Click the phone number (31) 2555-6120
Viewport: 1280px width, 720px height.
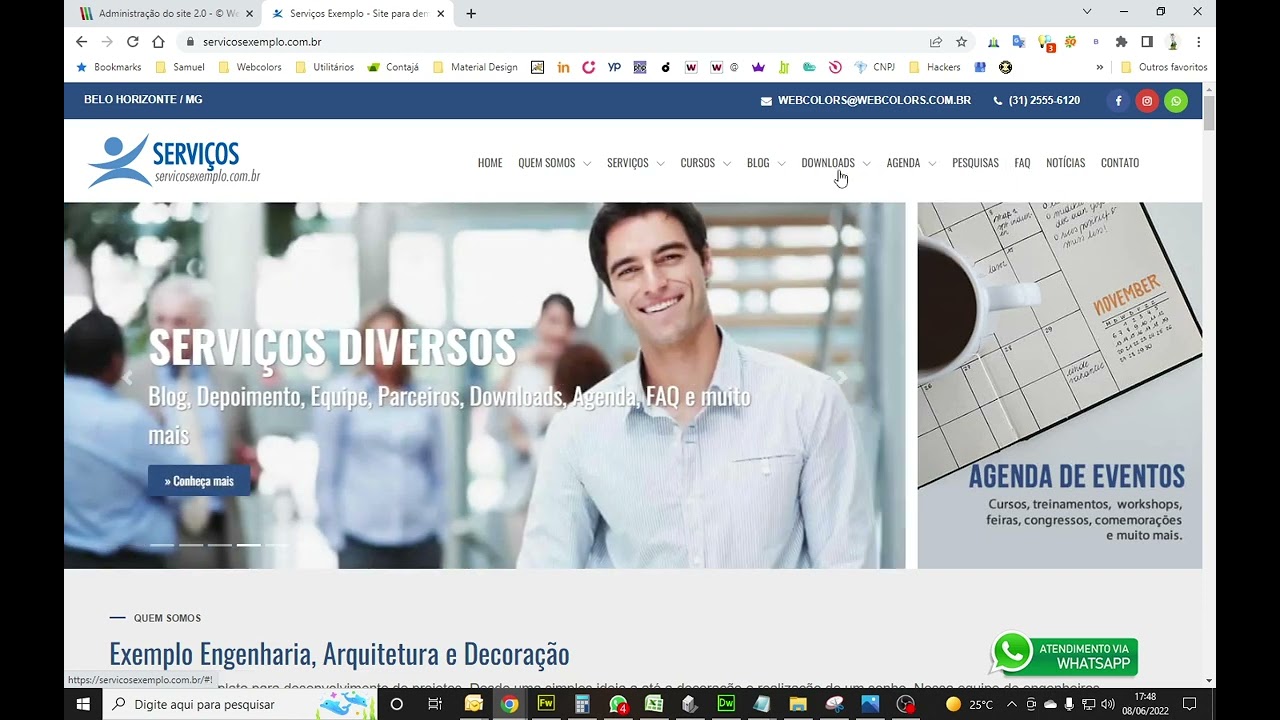tap(1037, 100)
